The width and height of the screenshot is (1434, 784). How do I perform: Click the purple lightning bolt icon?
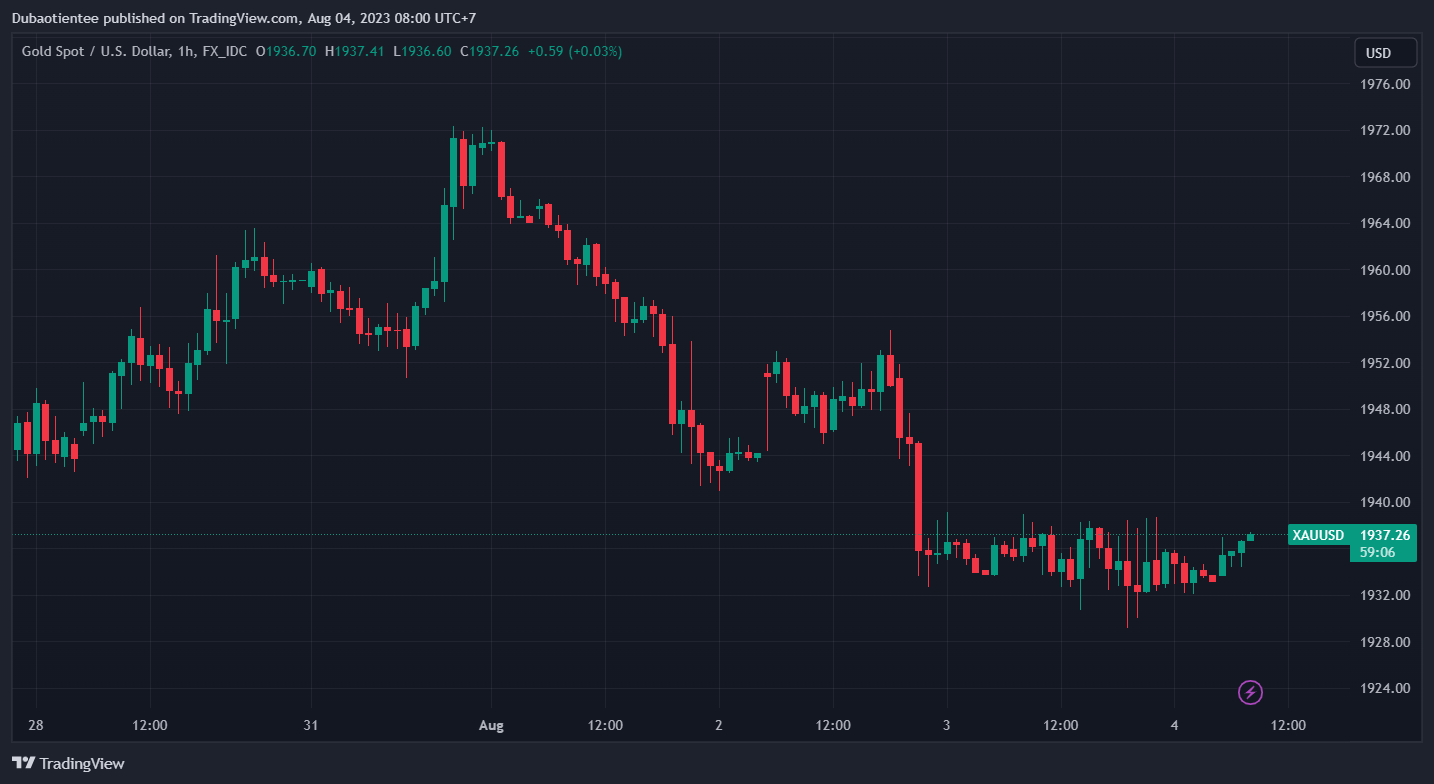[x=1250, y=692]
